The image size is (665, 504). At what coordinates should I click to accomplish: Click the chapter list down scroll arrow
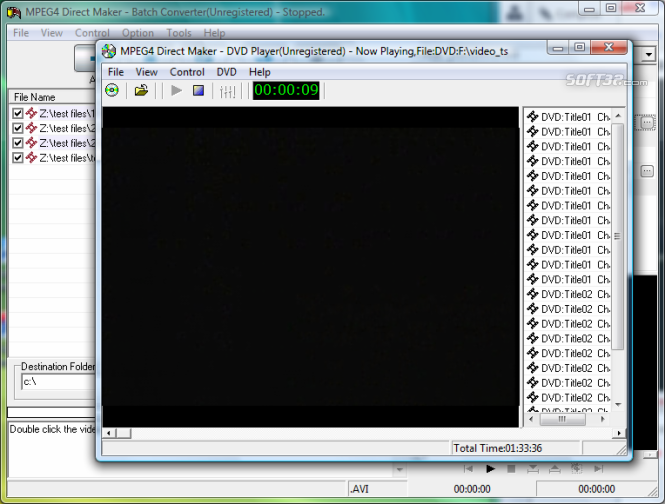coord(618,405)
